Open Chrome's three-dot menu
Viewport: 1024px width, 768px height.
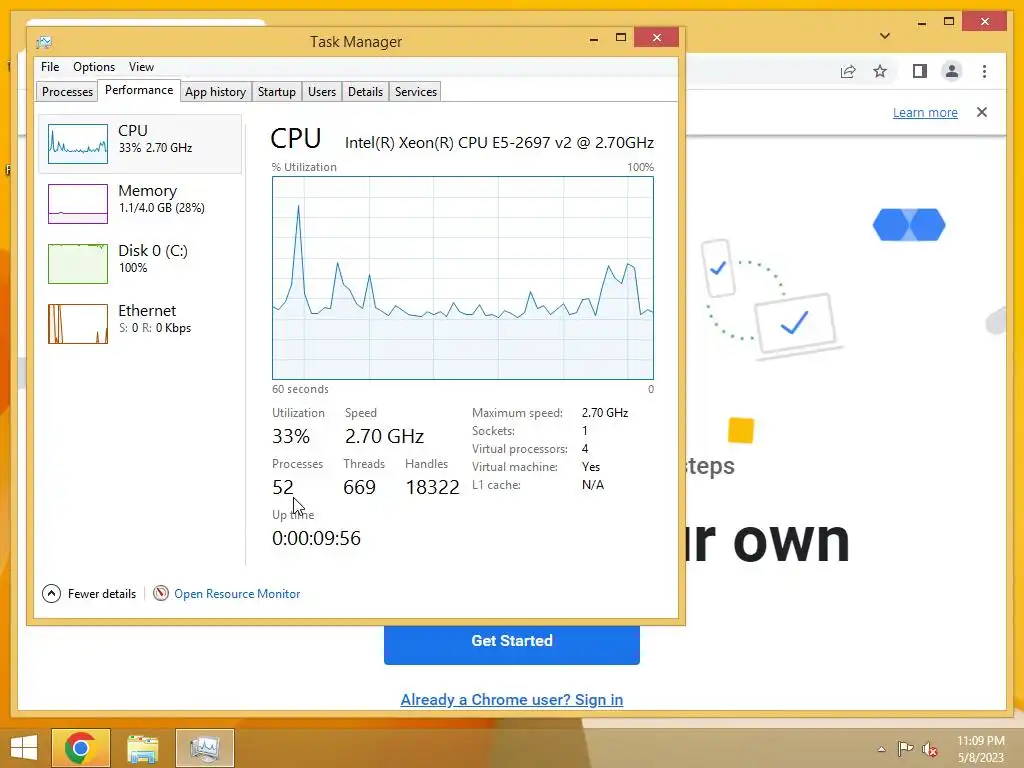coord(984,71)
